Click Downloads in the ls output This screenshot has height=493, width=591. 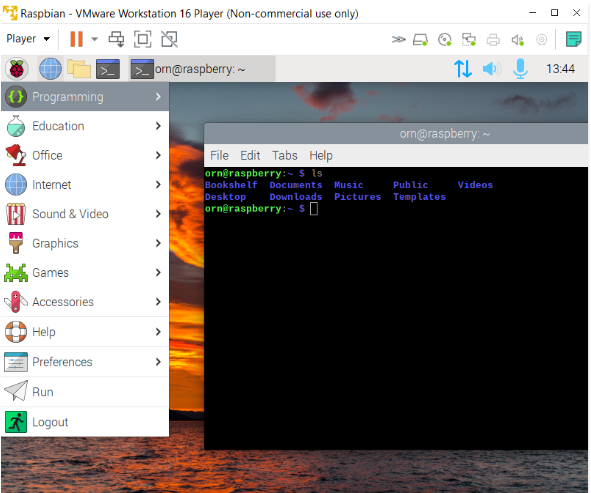(296, 197)
